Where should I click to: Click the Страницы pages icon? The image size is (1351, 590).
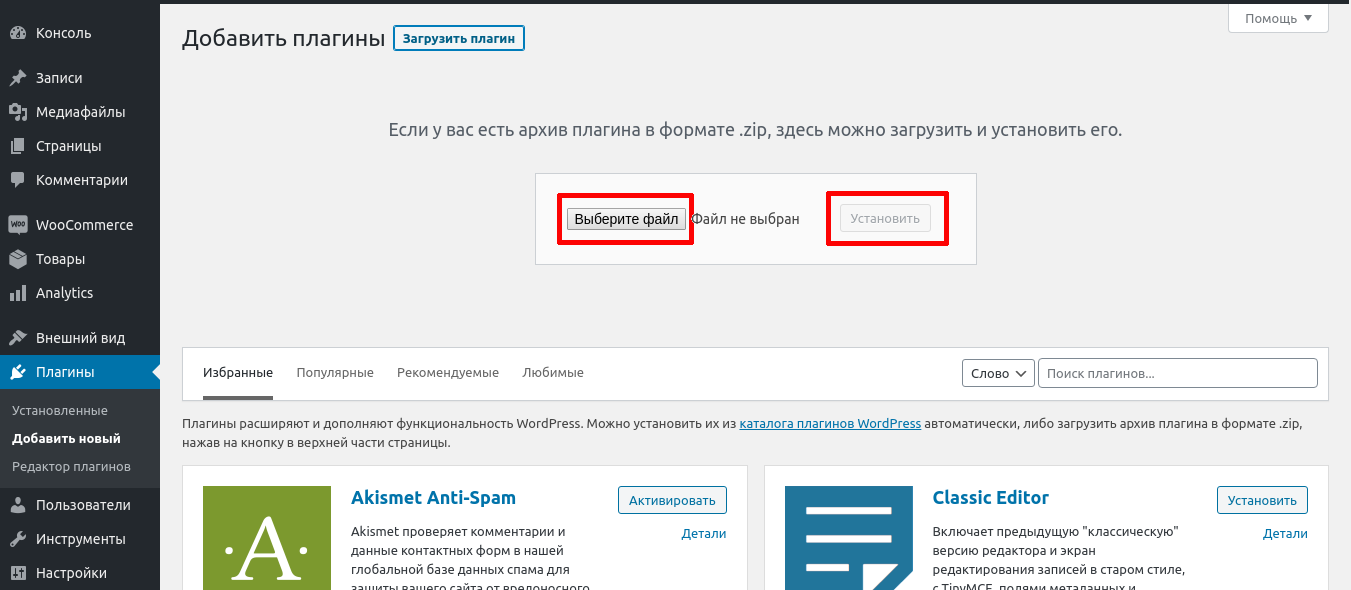point(18,146)
